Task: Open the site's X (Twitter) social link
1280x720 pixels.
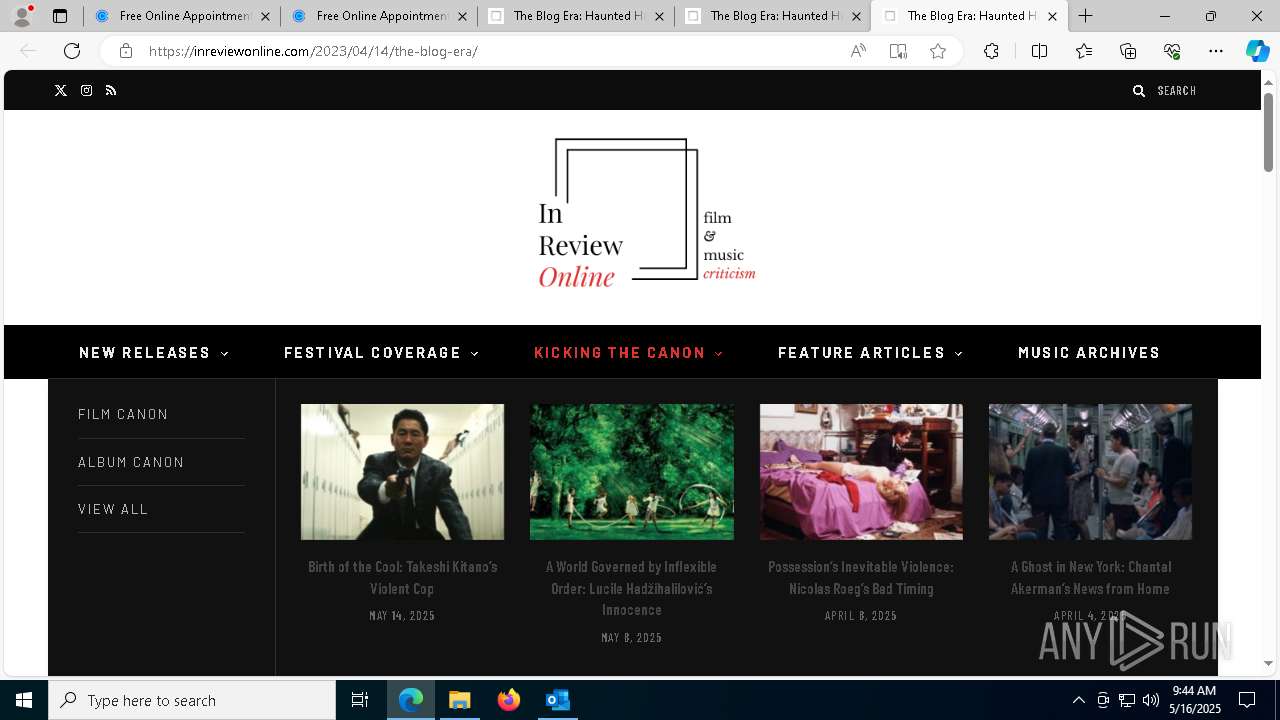Action: point(61,91)
